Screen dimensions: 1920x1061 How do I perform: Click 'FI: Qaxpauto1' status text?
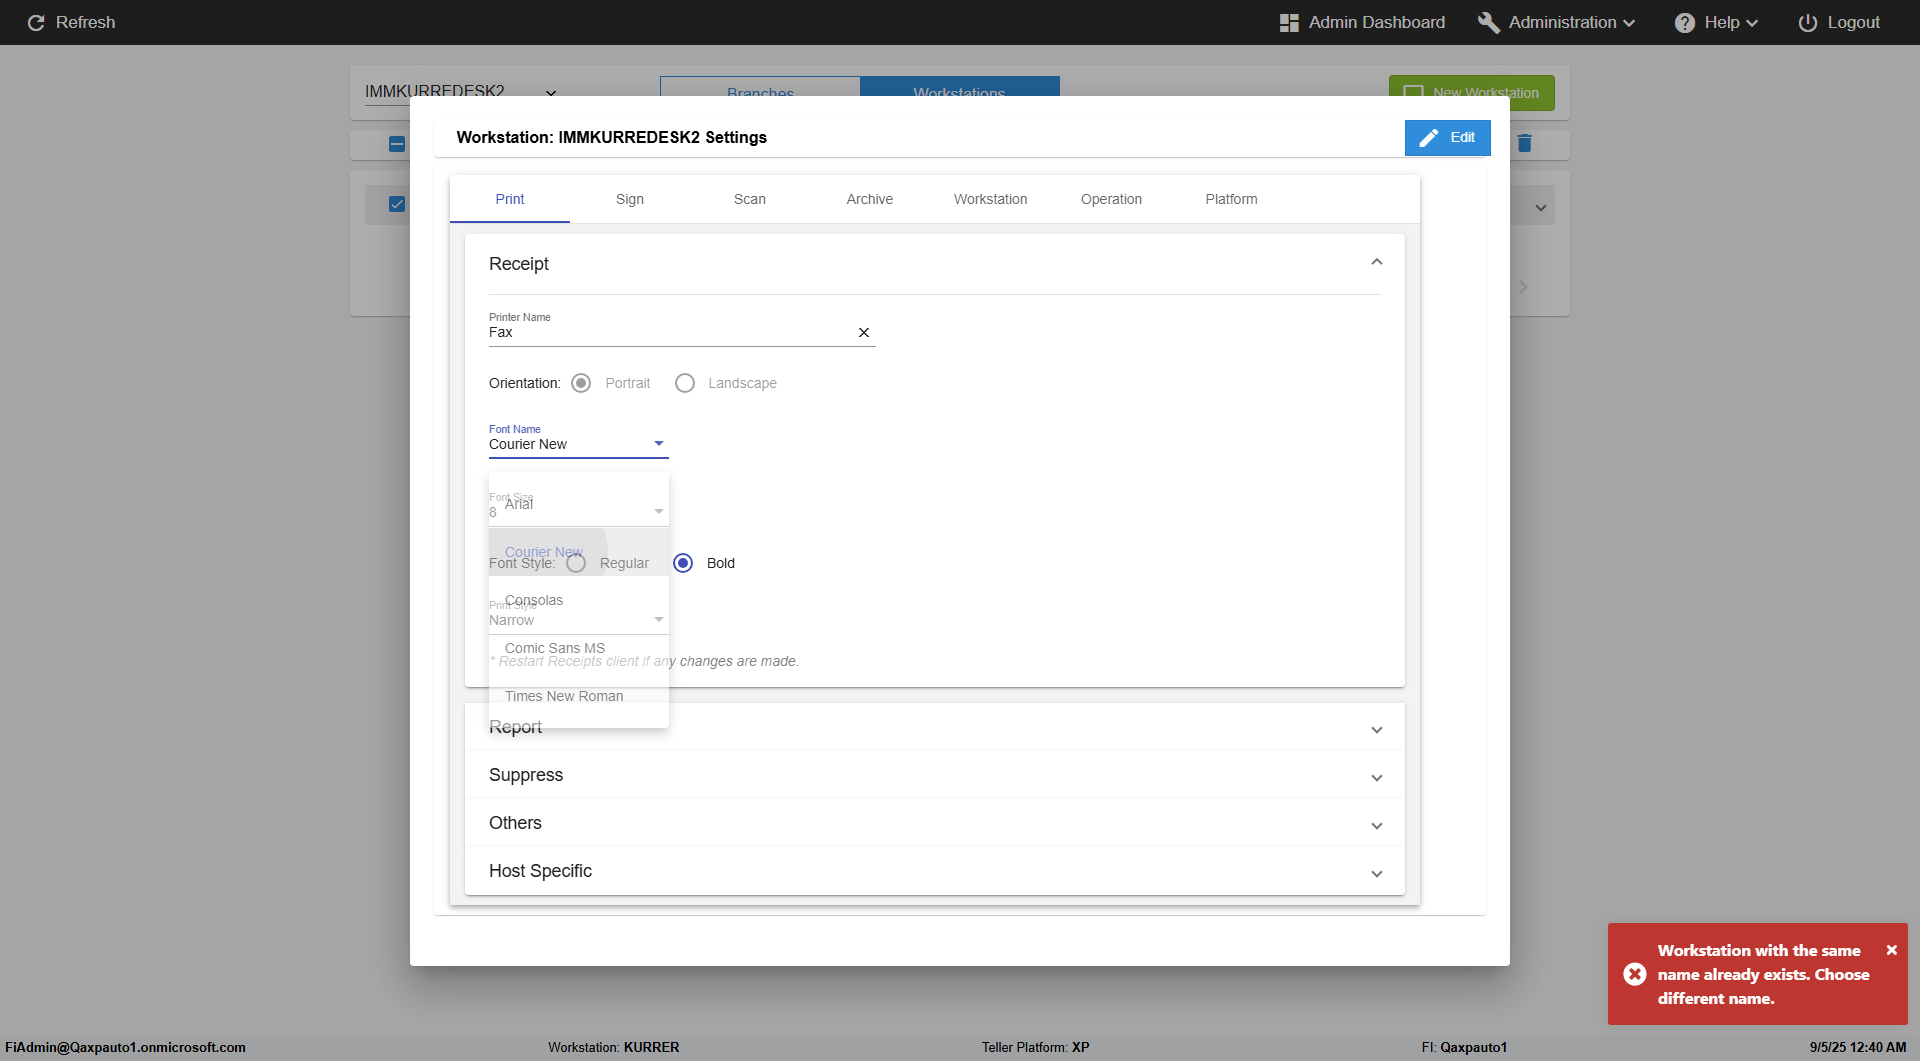pos(1464,1047)
